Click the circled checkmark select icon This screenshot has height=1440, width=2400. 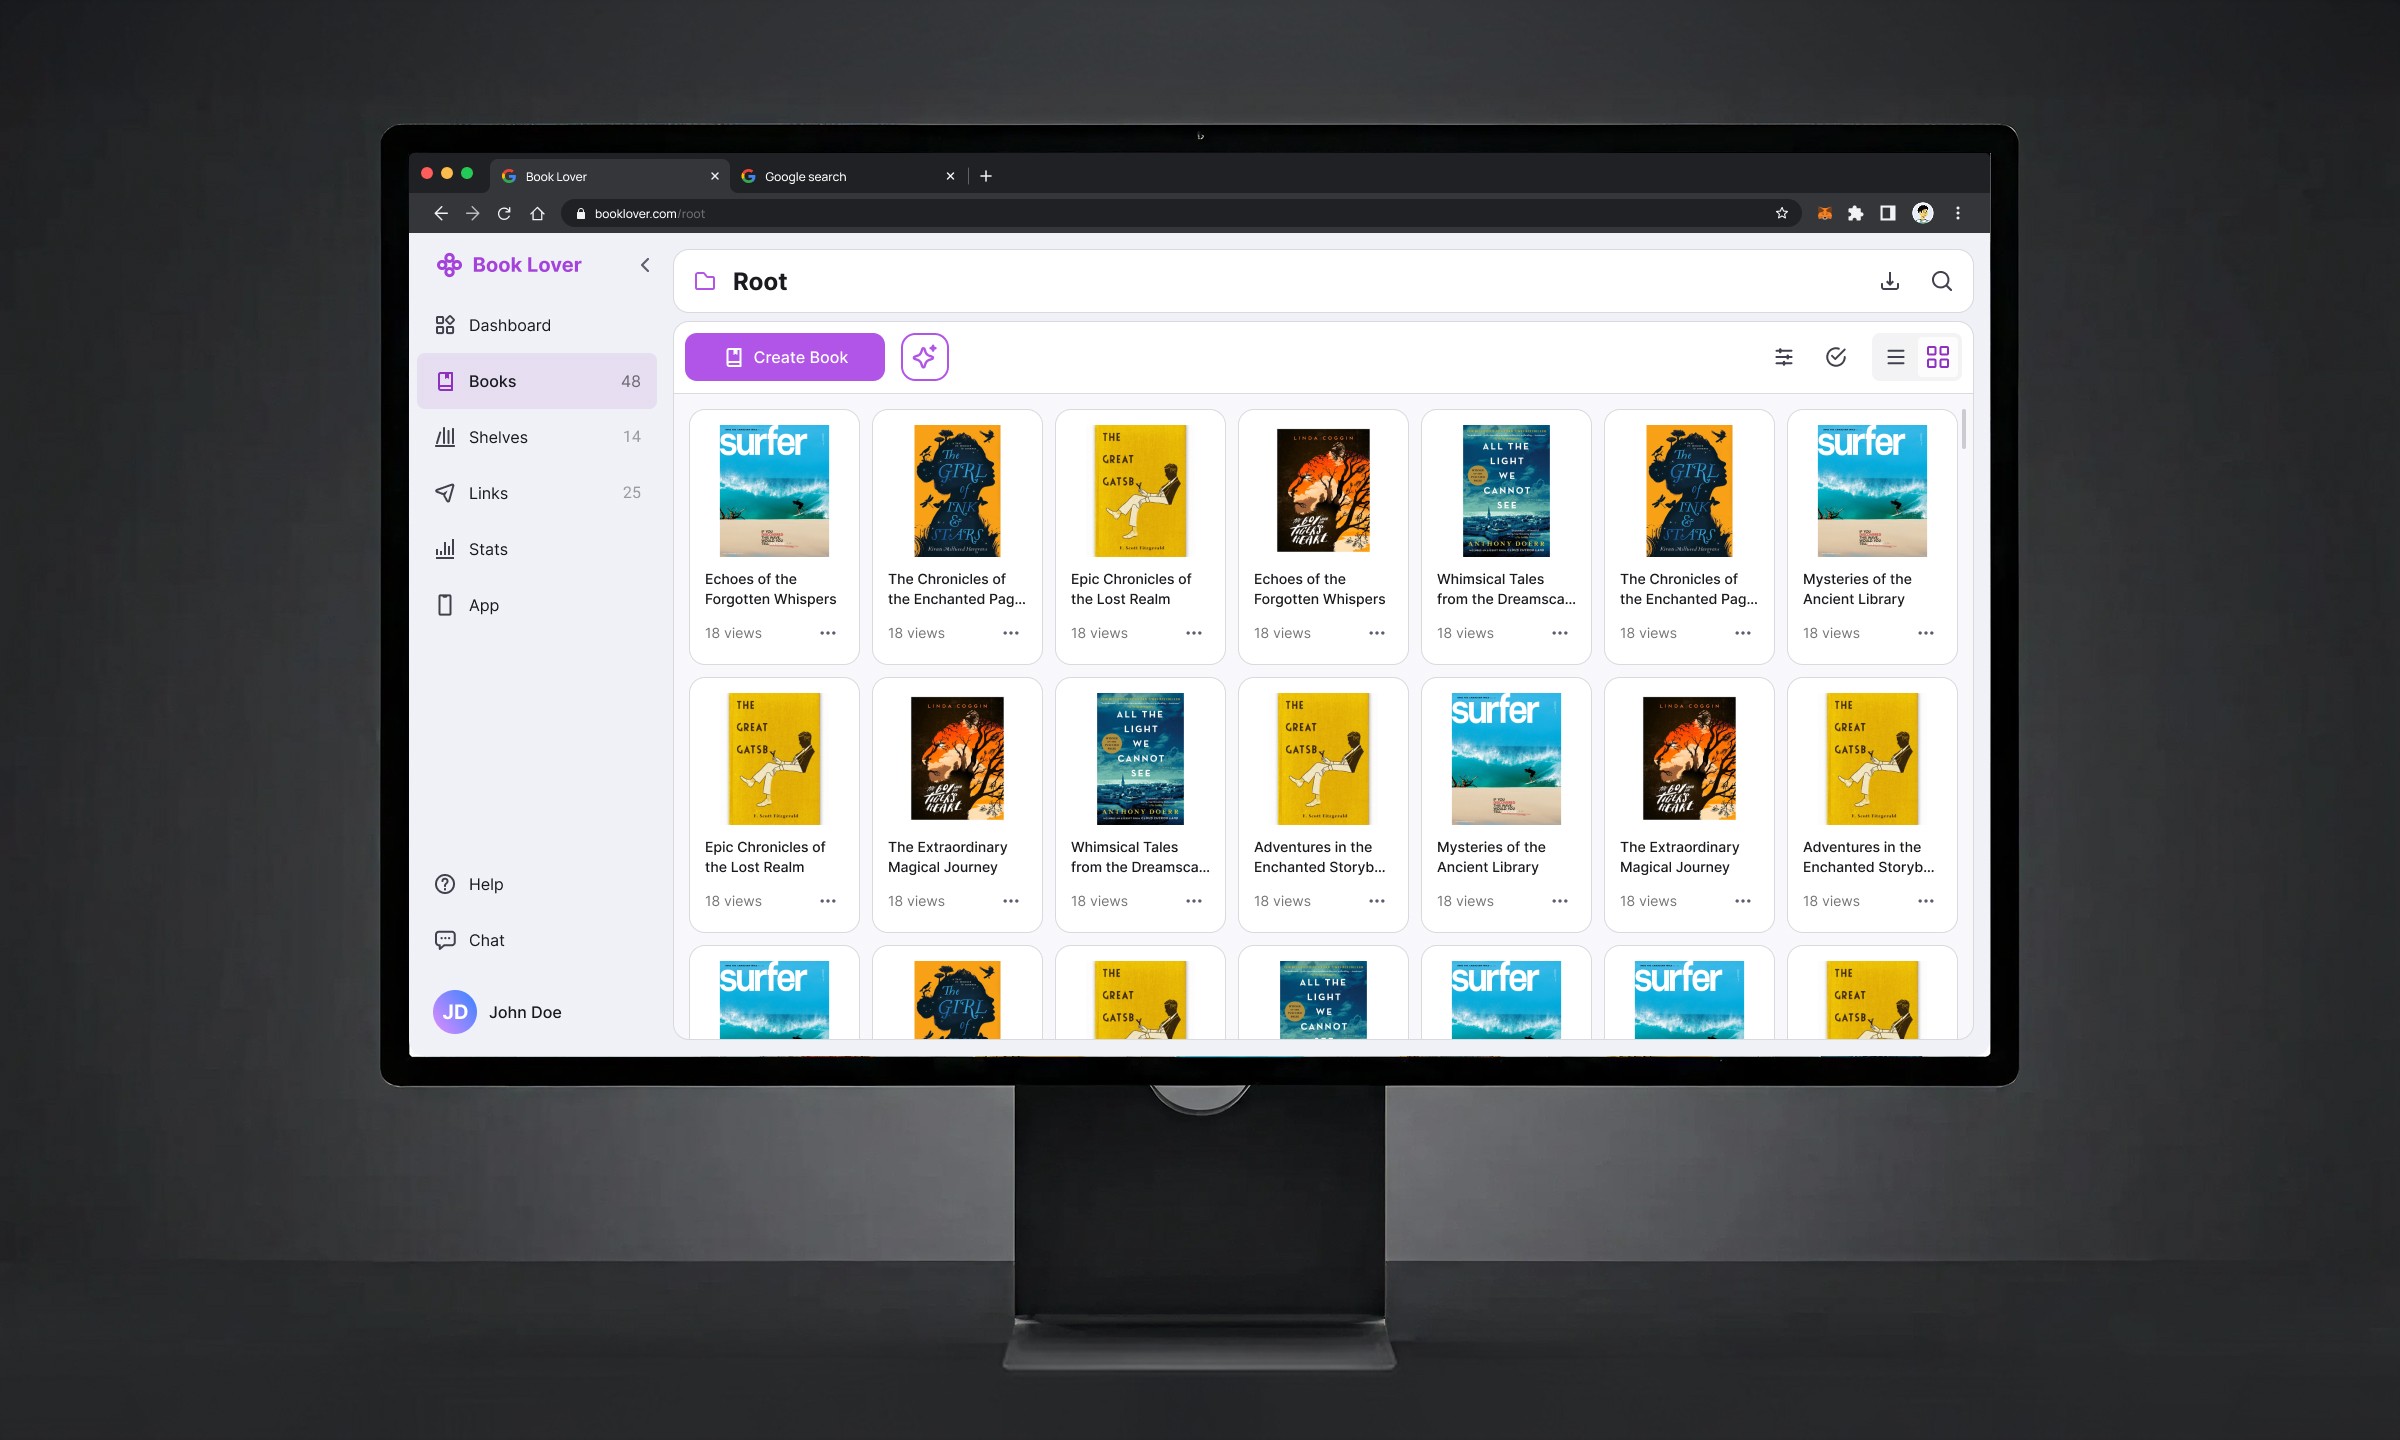[1835, 357]
